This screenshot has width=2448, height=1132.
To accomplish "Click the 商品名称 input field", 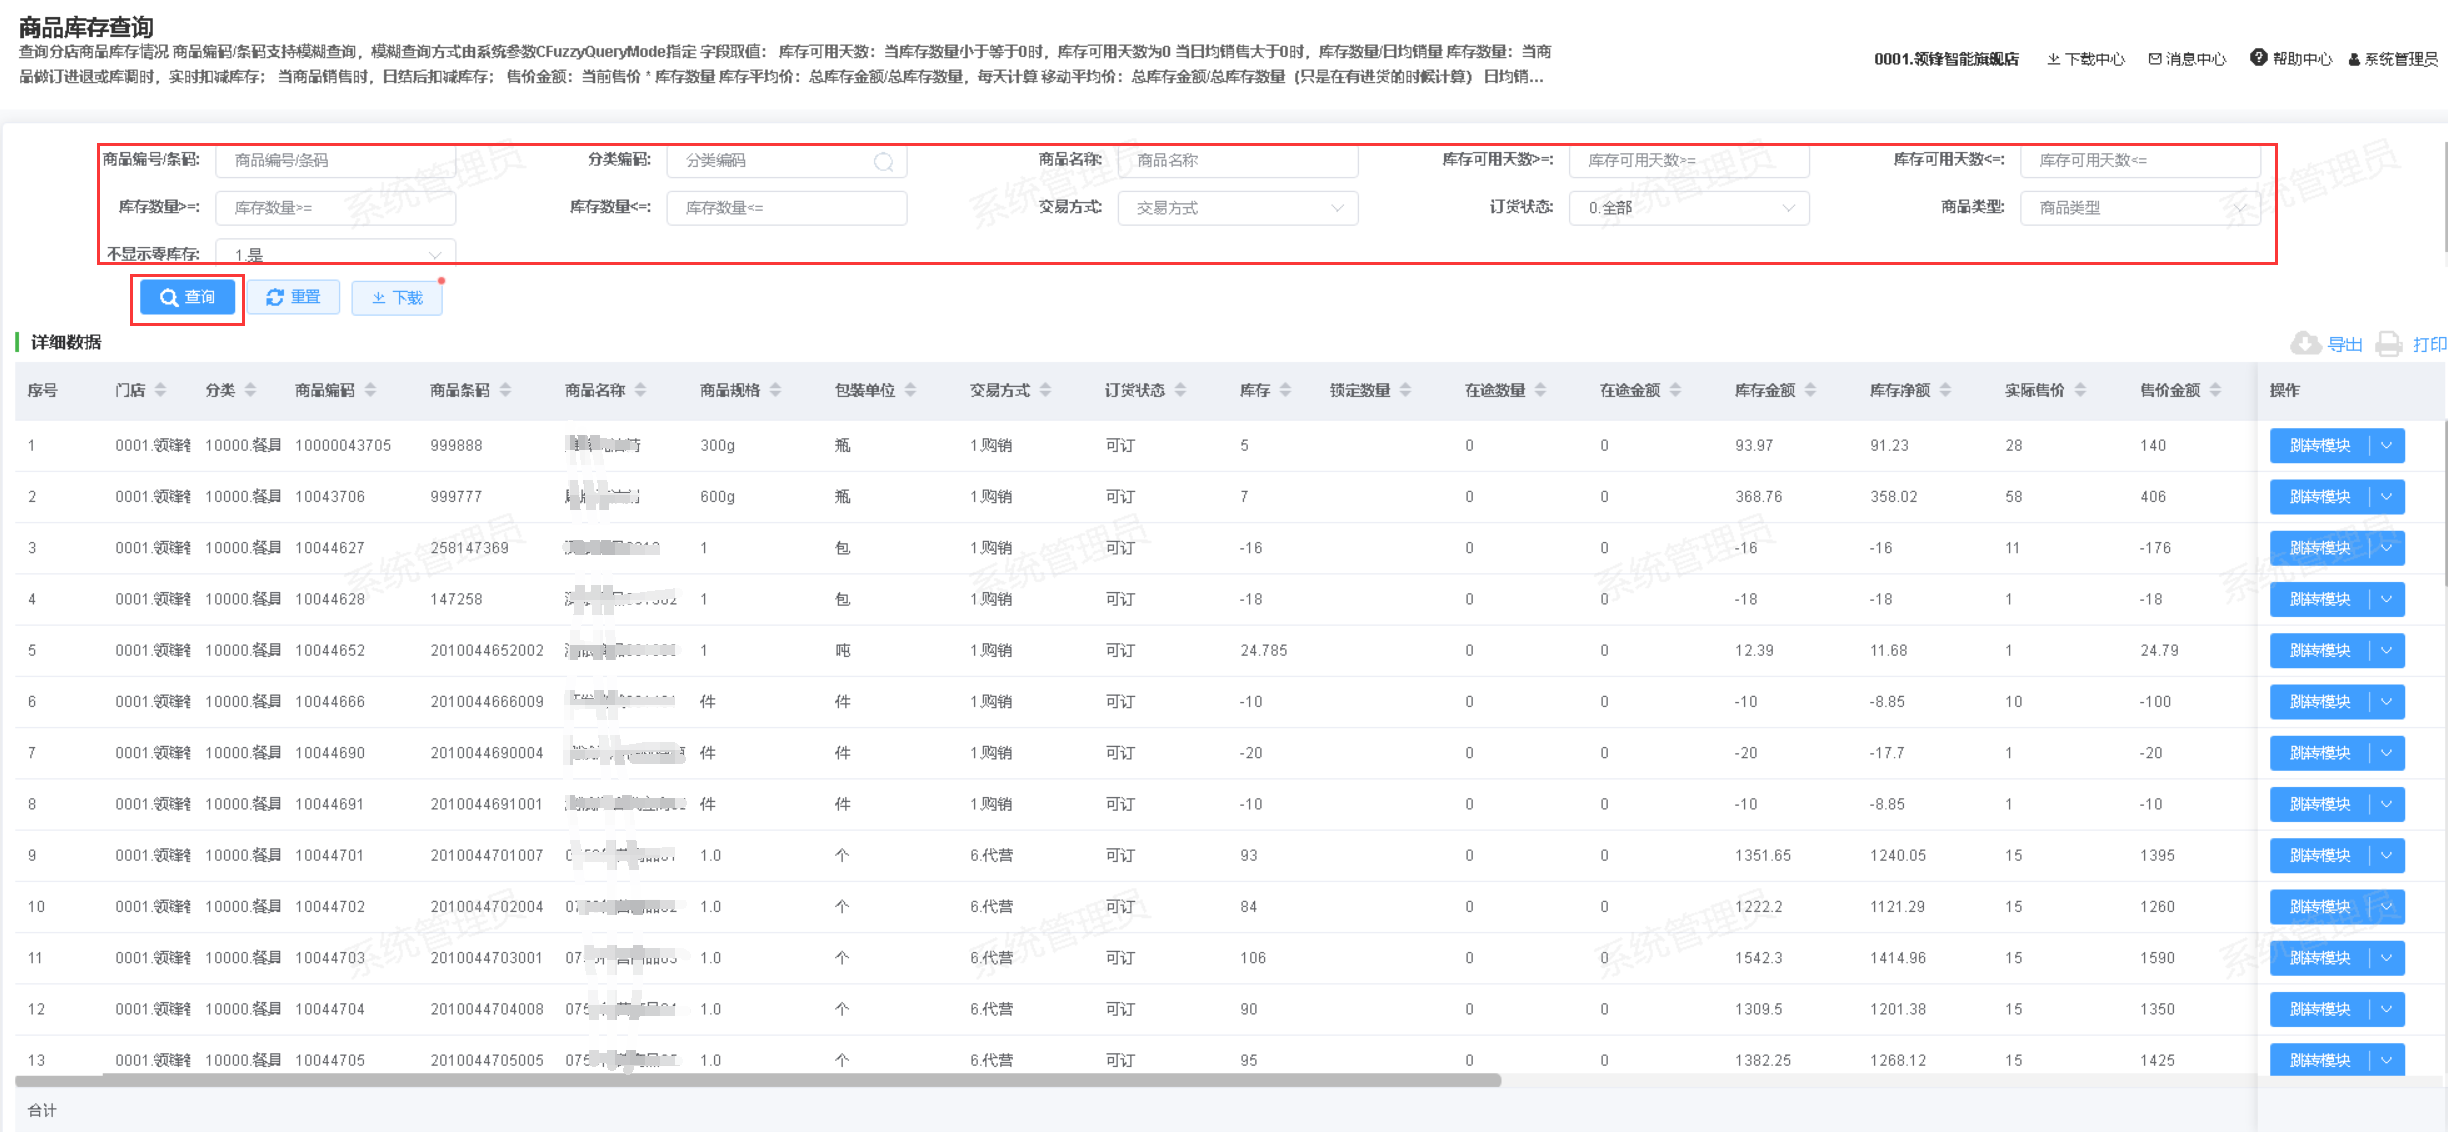I will 1238,161.
